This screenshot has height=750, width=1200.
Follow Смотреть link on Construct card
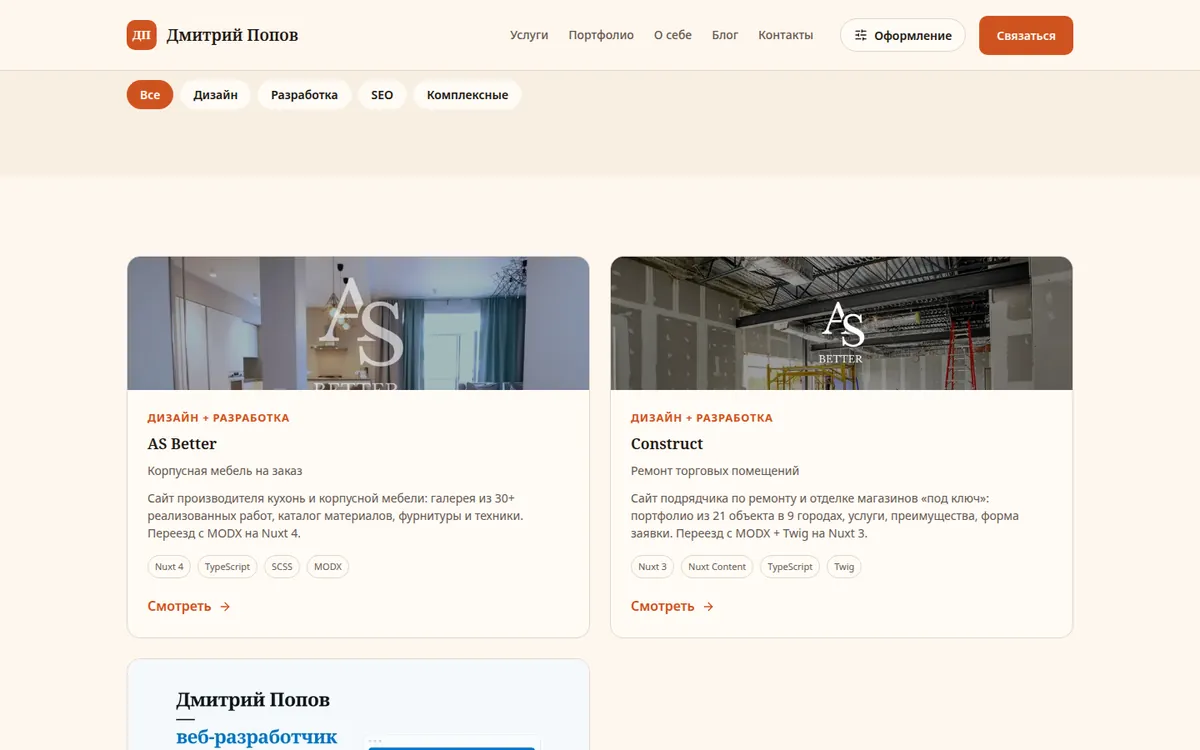(x=672, y=606)
